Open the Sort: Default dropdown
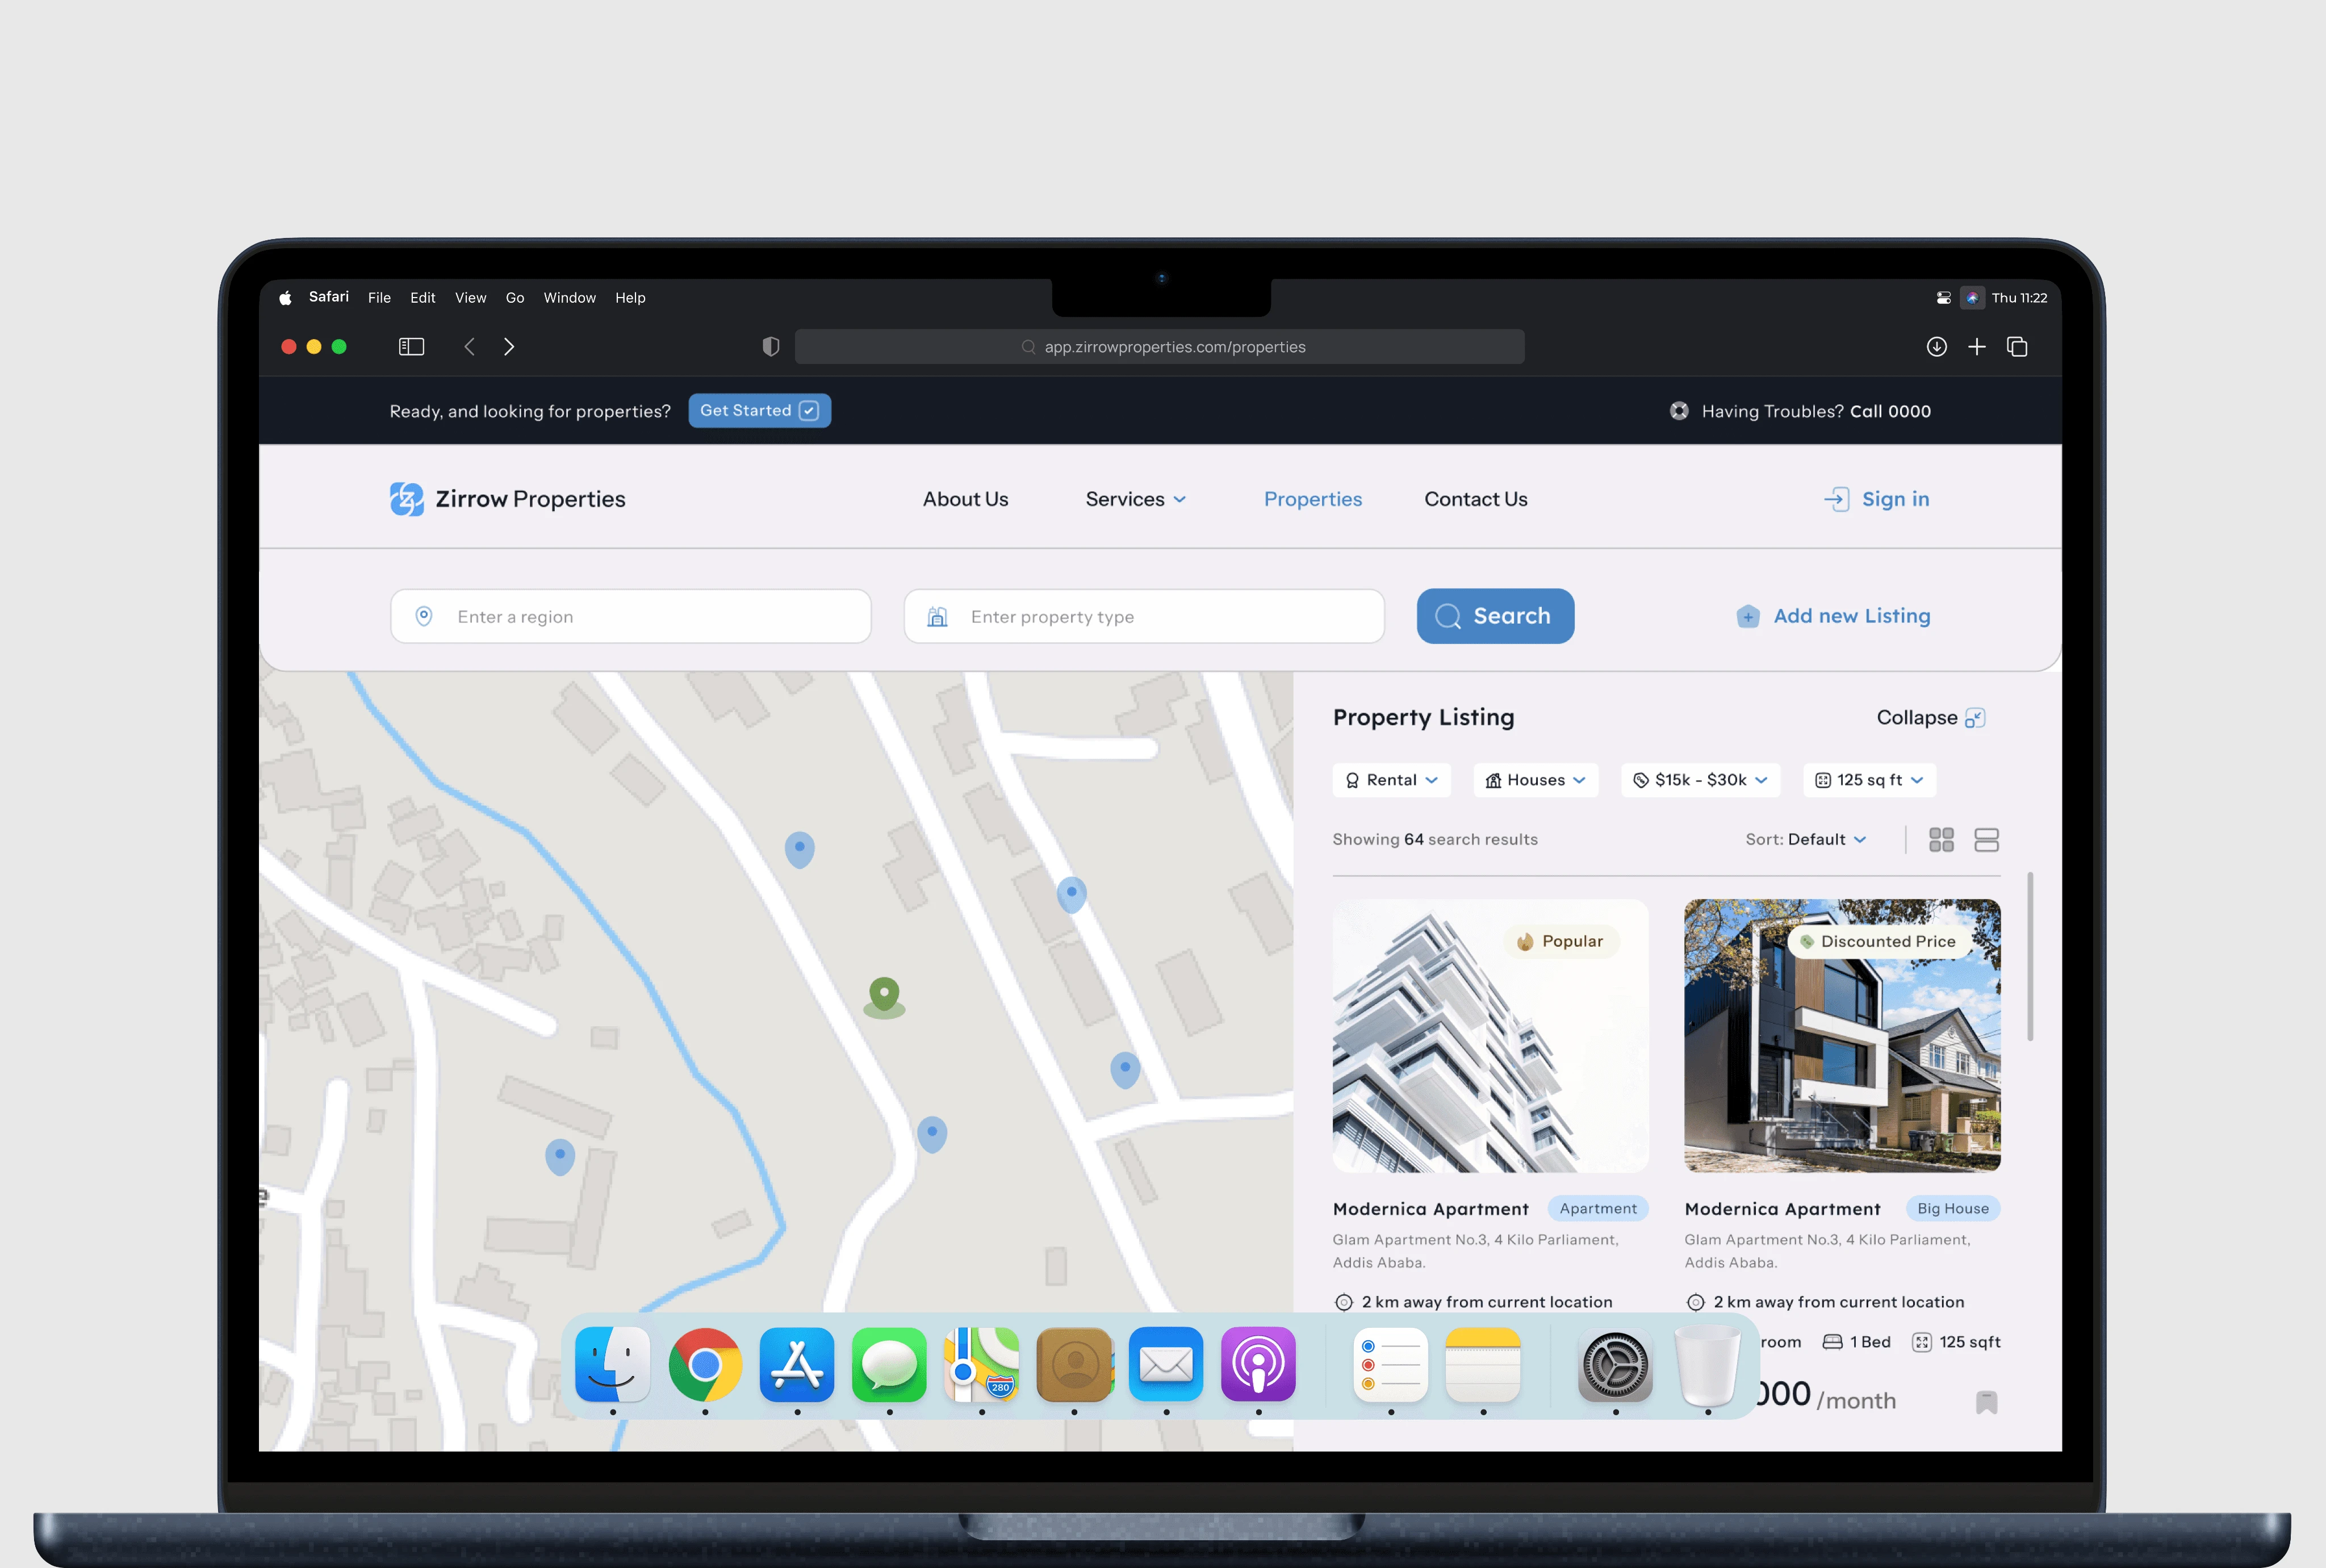The width and height of the screenshot is (2326, 1568). (1806, 840)
